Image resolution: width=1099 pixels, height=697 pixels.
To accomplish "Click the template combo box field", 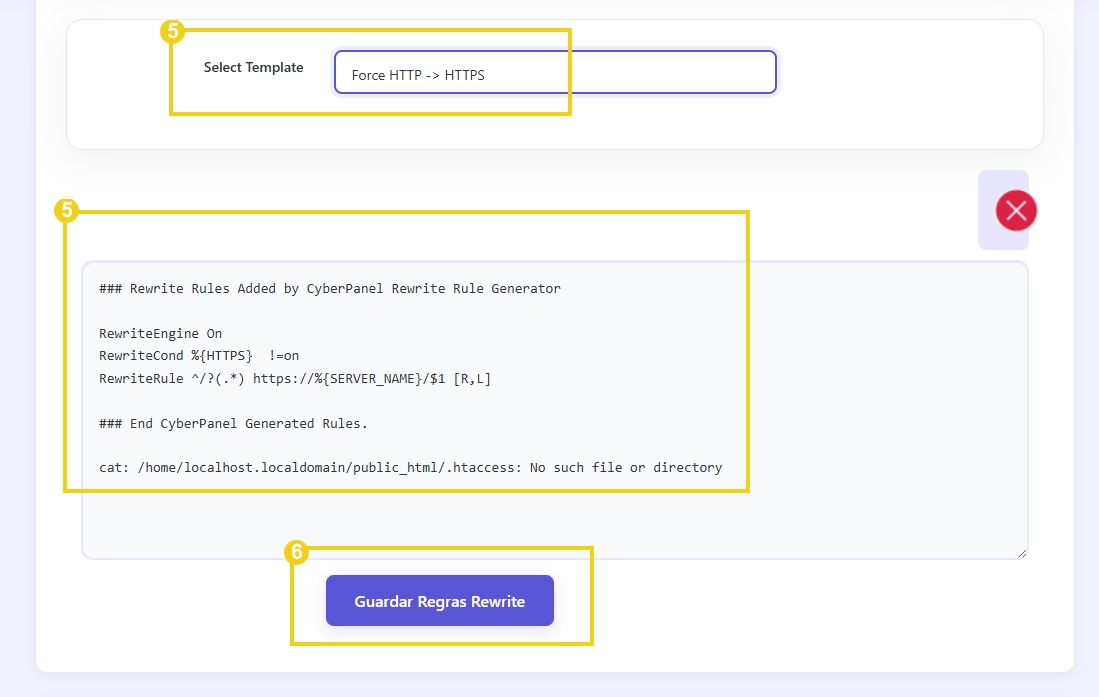I will 555,72.
